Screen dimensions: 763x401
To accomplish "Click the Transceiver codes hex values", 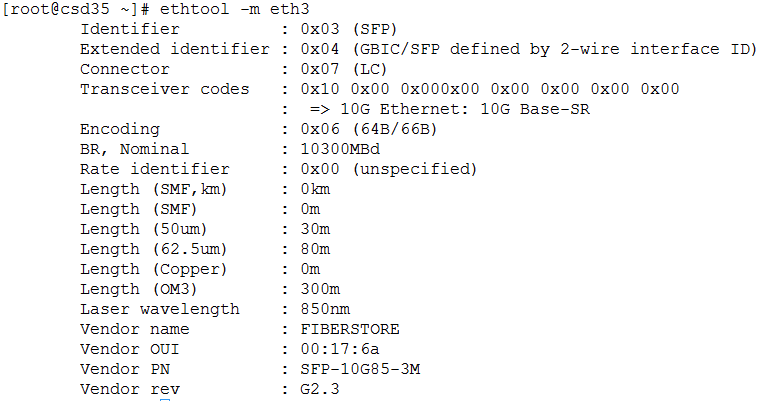I will [x=490, y=89].
